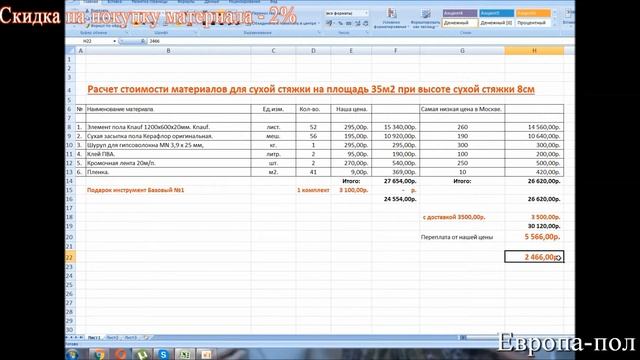The width and height of the screenshot is (640, 360).
Task: Open the Главная ribbon tab
Action: [x=91, y=2]
